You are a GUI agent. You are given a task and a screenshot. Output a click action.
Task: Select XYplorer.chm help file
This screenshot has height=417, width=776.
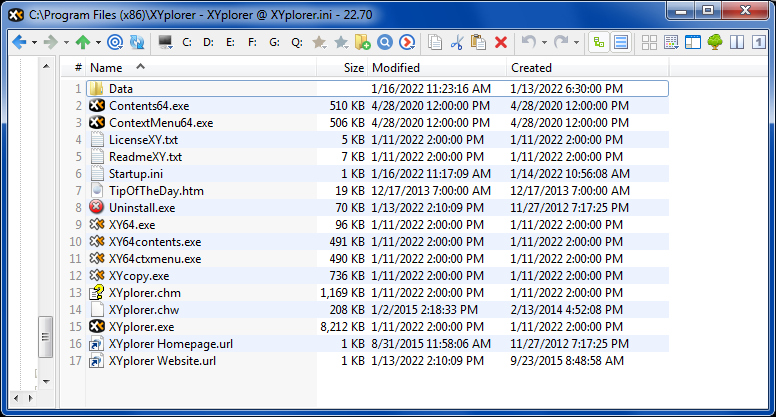pyautogui.click(x=145, y=293)
